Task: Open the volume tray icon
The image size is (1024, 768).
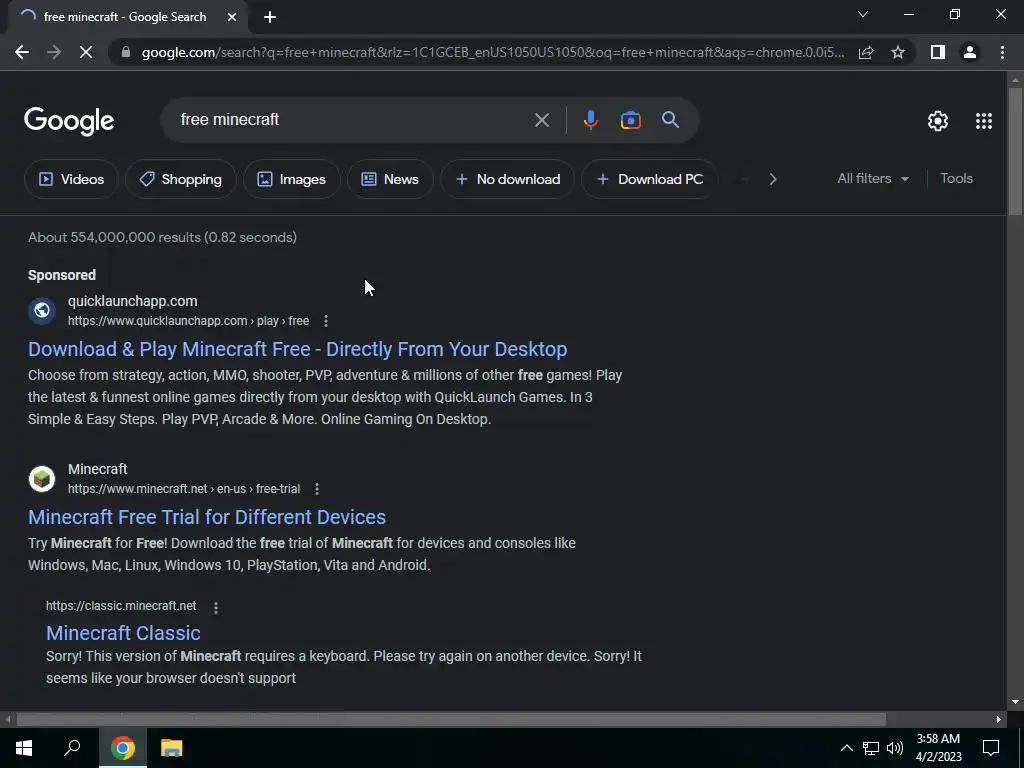Action: pos(895,748)
